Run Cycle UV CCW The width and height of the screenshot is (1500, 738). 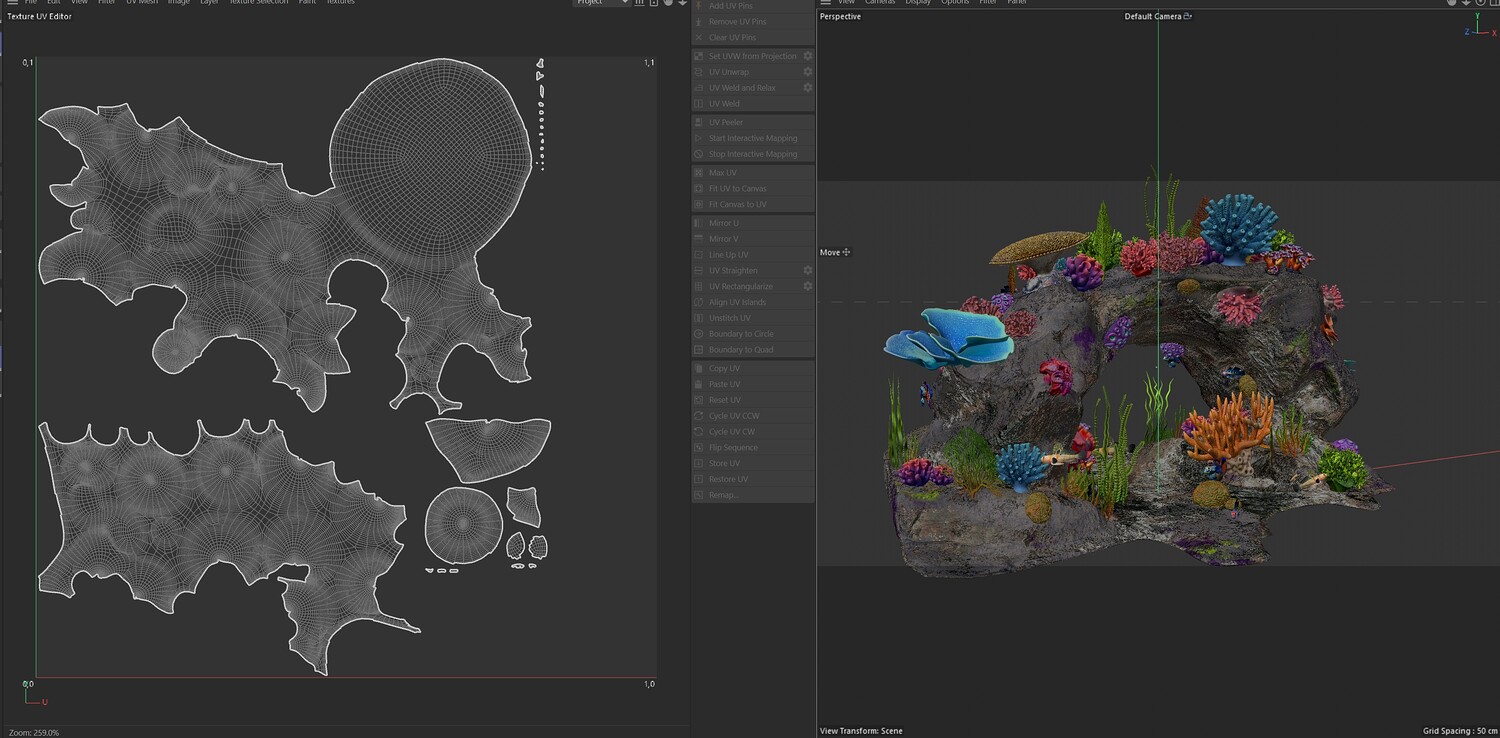pyautogui.click(x=753, y=416)
